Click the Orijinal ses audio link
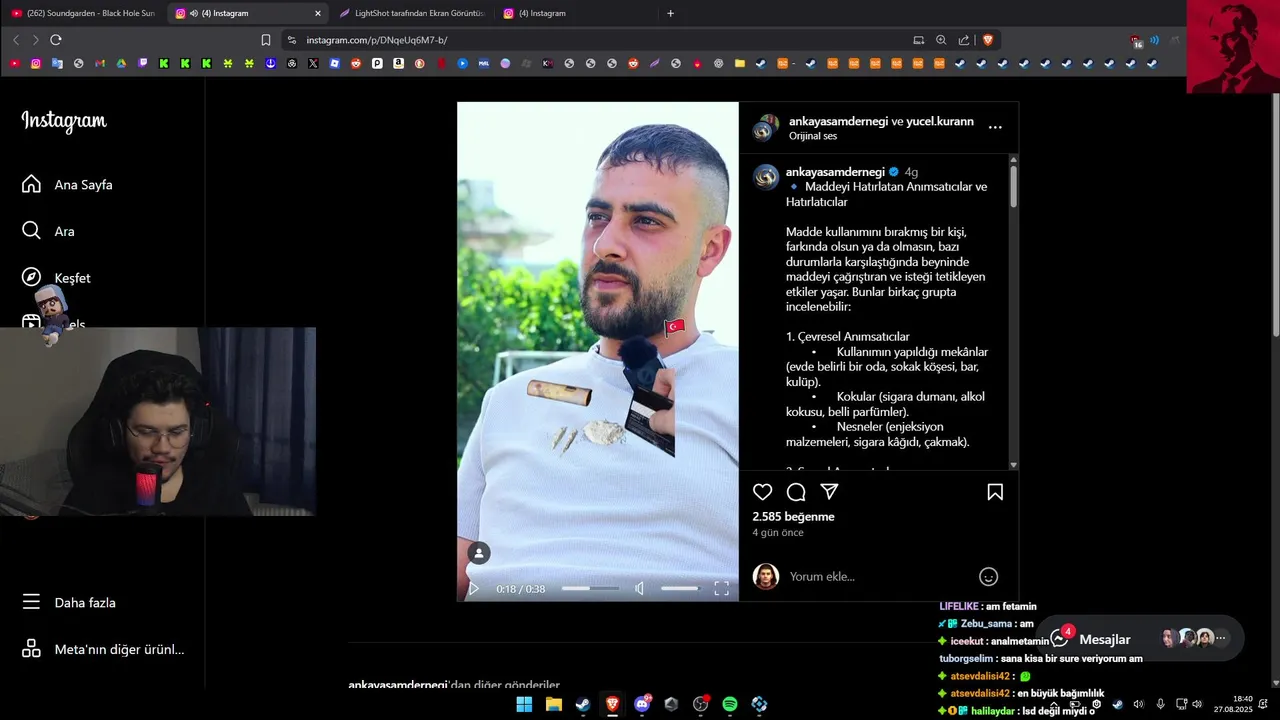The width and height of the screenshot is (1280, 720). 813,136
